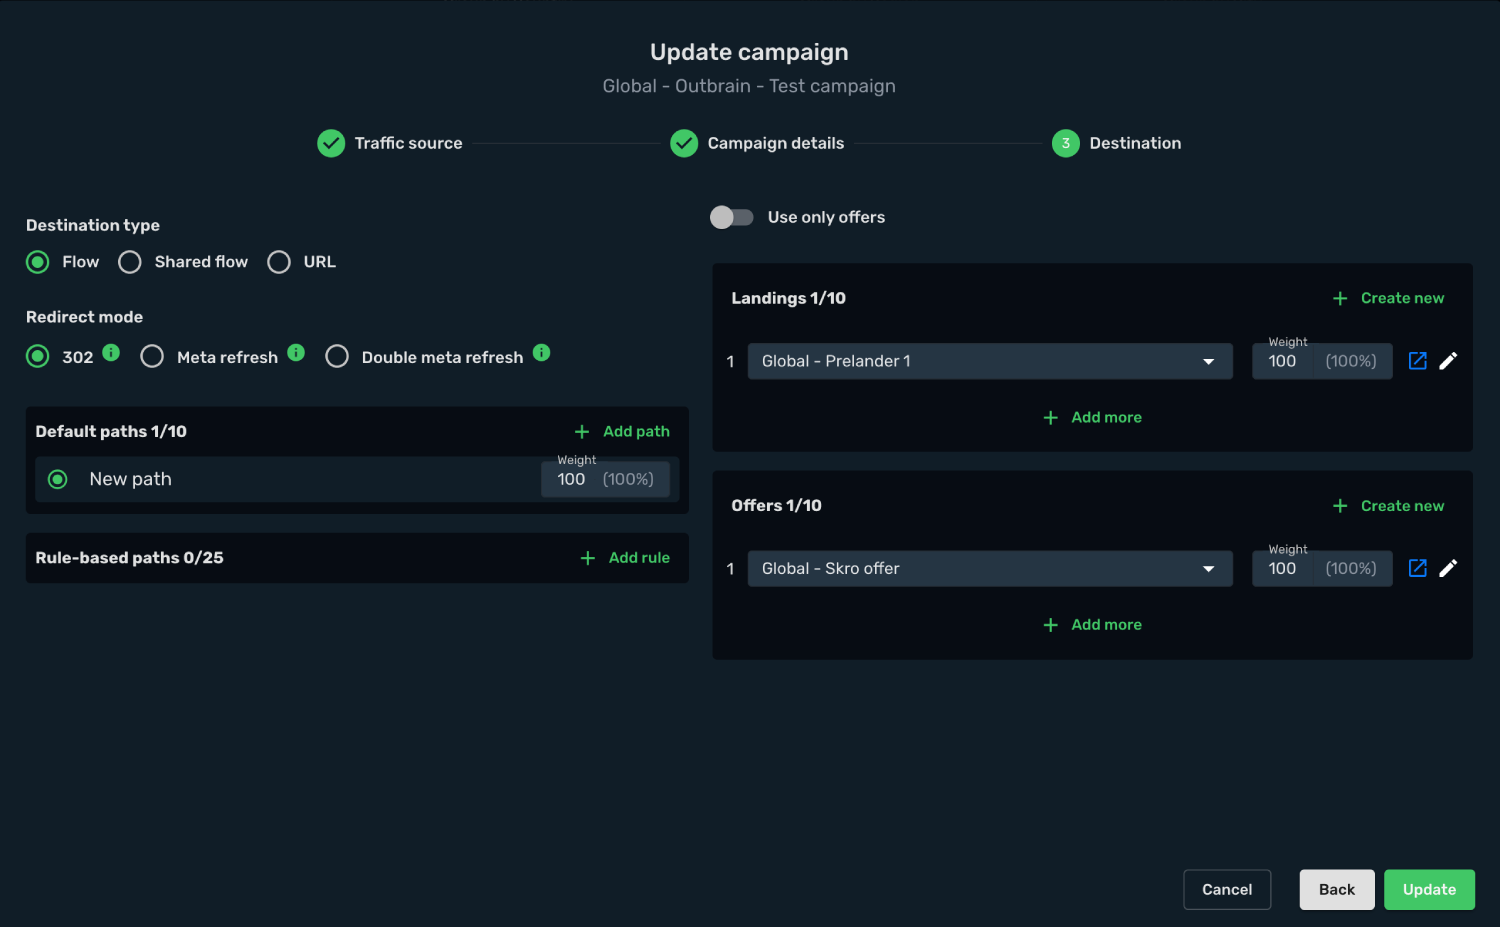Viewport: 1500px width, 927px height.
Task: Click Add rule in Rule-based paths
Action: 626,558
